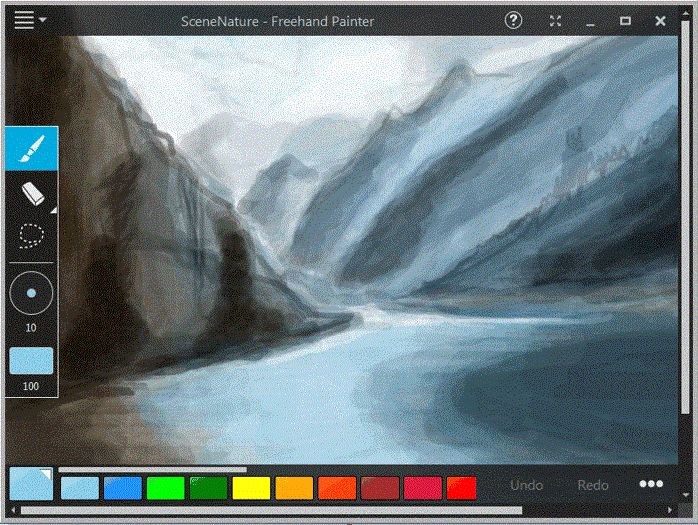The width and height of the screenshot is (698, 525).
Task: Click the horizontal scrollbar right arrow
Action: [x=670, y=510]
